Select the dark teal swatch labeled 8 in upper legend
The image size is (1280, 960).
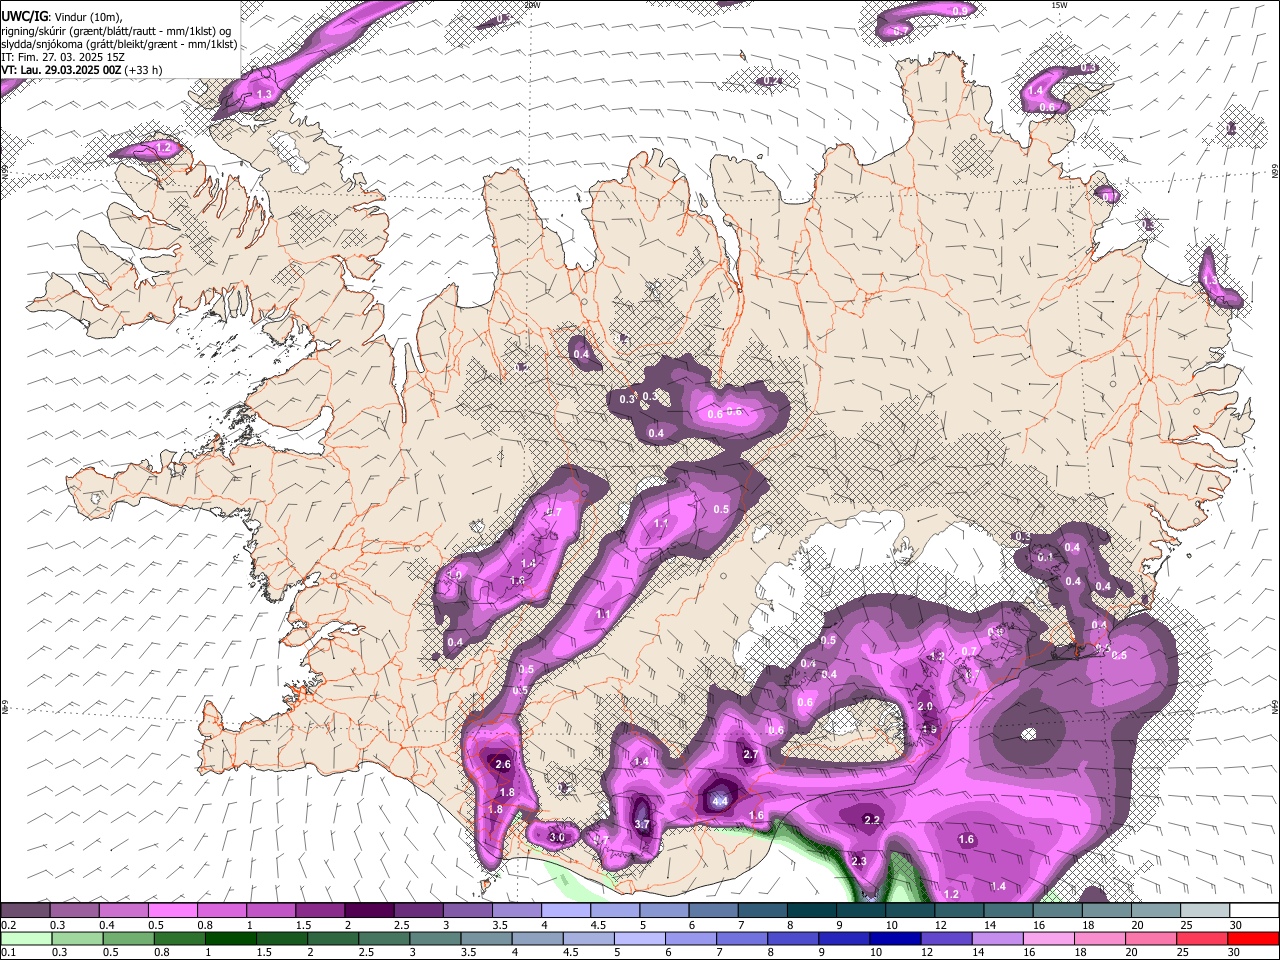[812, 911]
